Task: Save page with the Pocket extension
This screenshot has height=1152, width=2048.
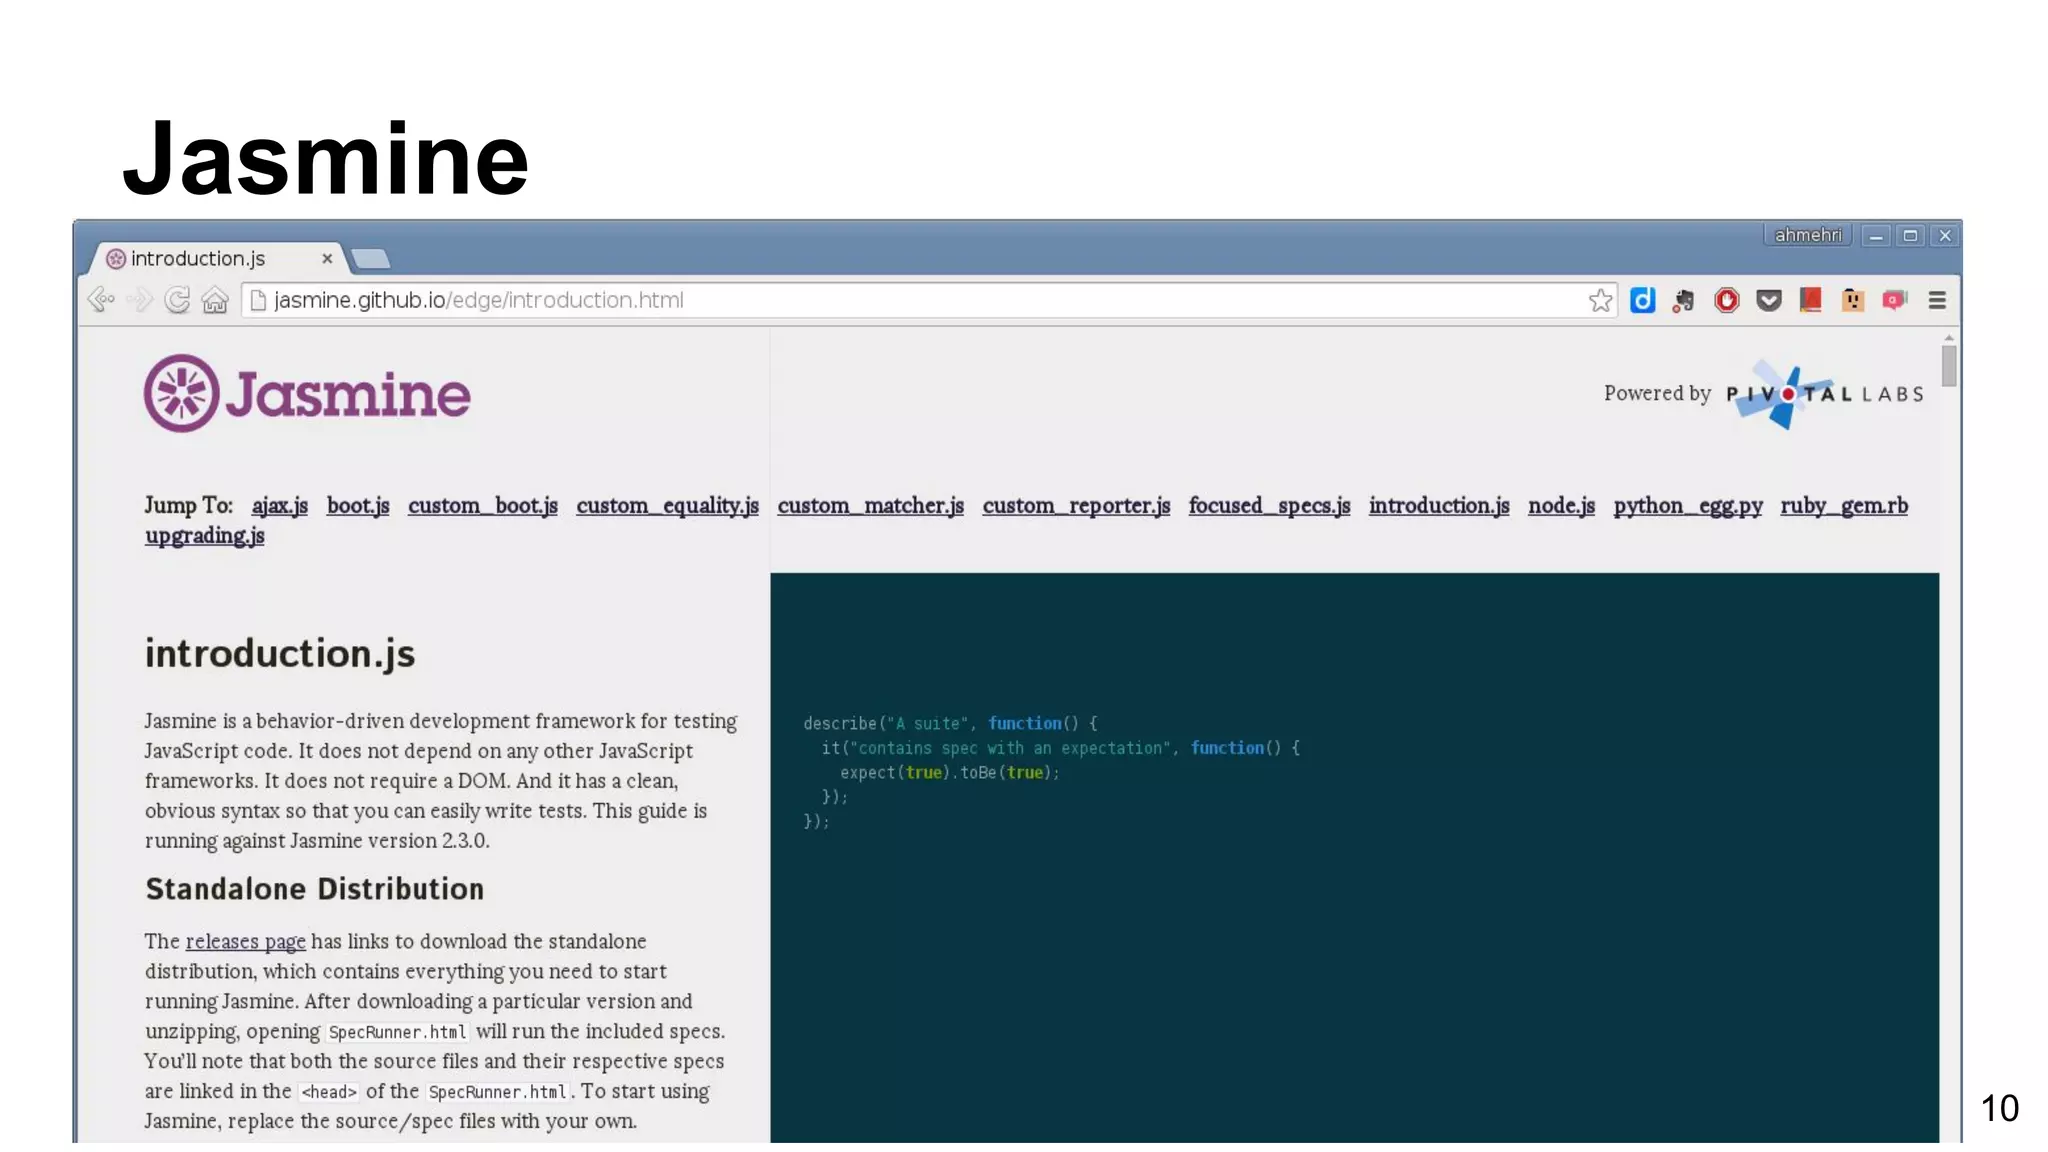Action: (x=1769, y=300)
